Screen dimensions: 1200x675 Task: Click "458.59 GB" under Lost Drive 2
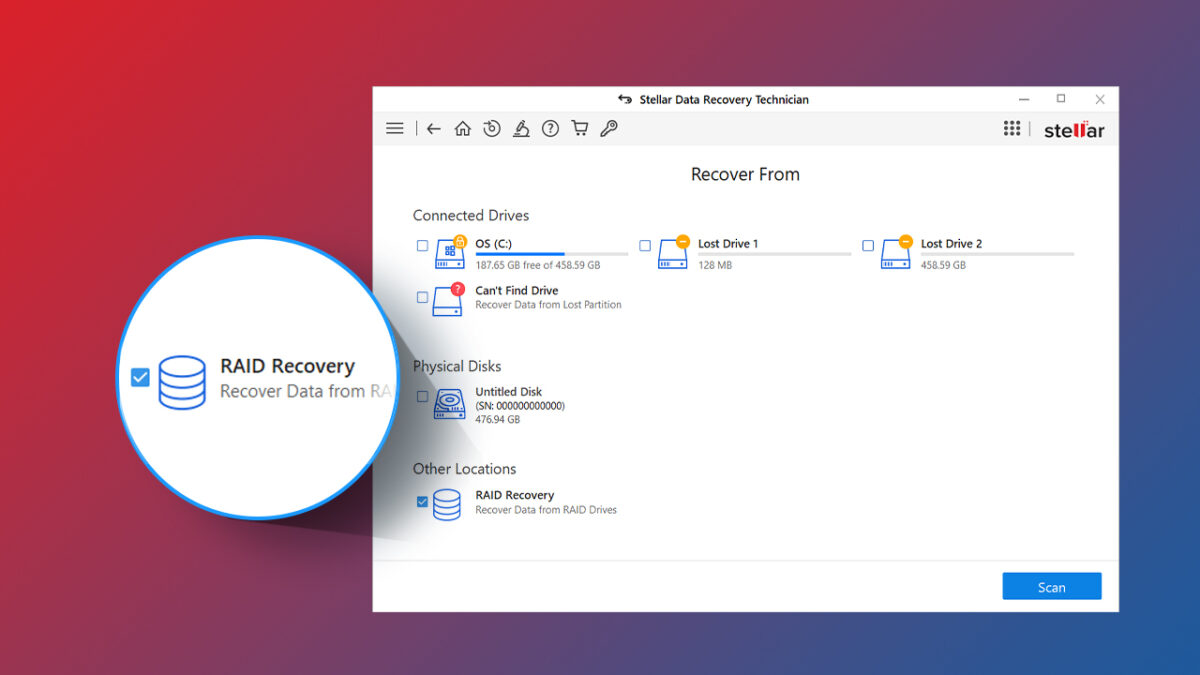pyautogui.click(x=943, y=266)
